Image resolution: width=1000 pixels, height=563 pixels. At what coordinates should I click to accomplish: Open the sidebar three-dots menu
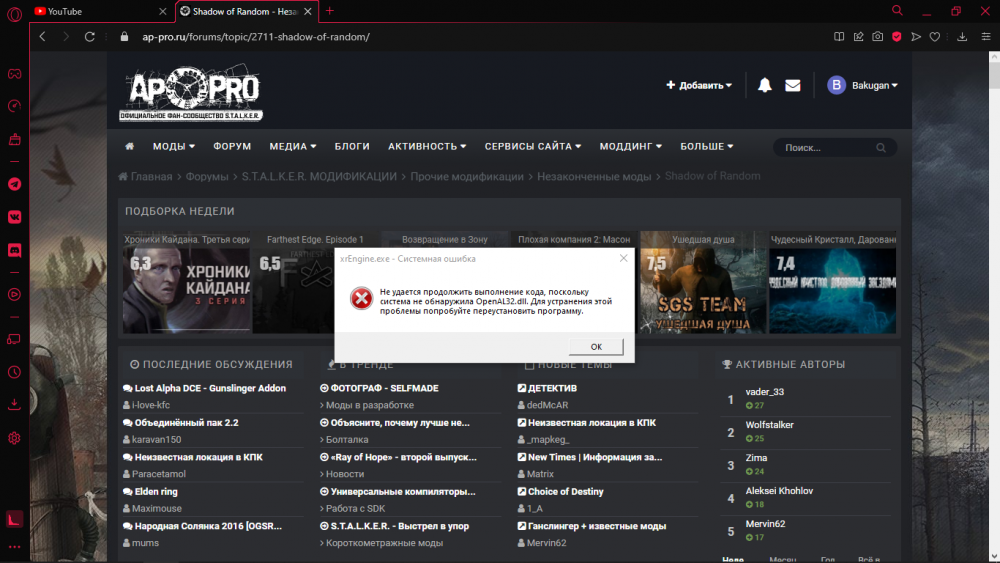pyautogui.click(x=14, y=546)
